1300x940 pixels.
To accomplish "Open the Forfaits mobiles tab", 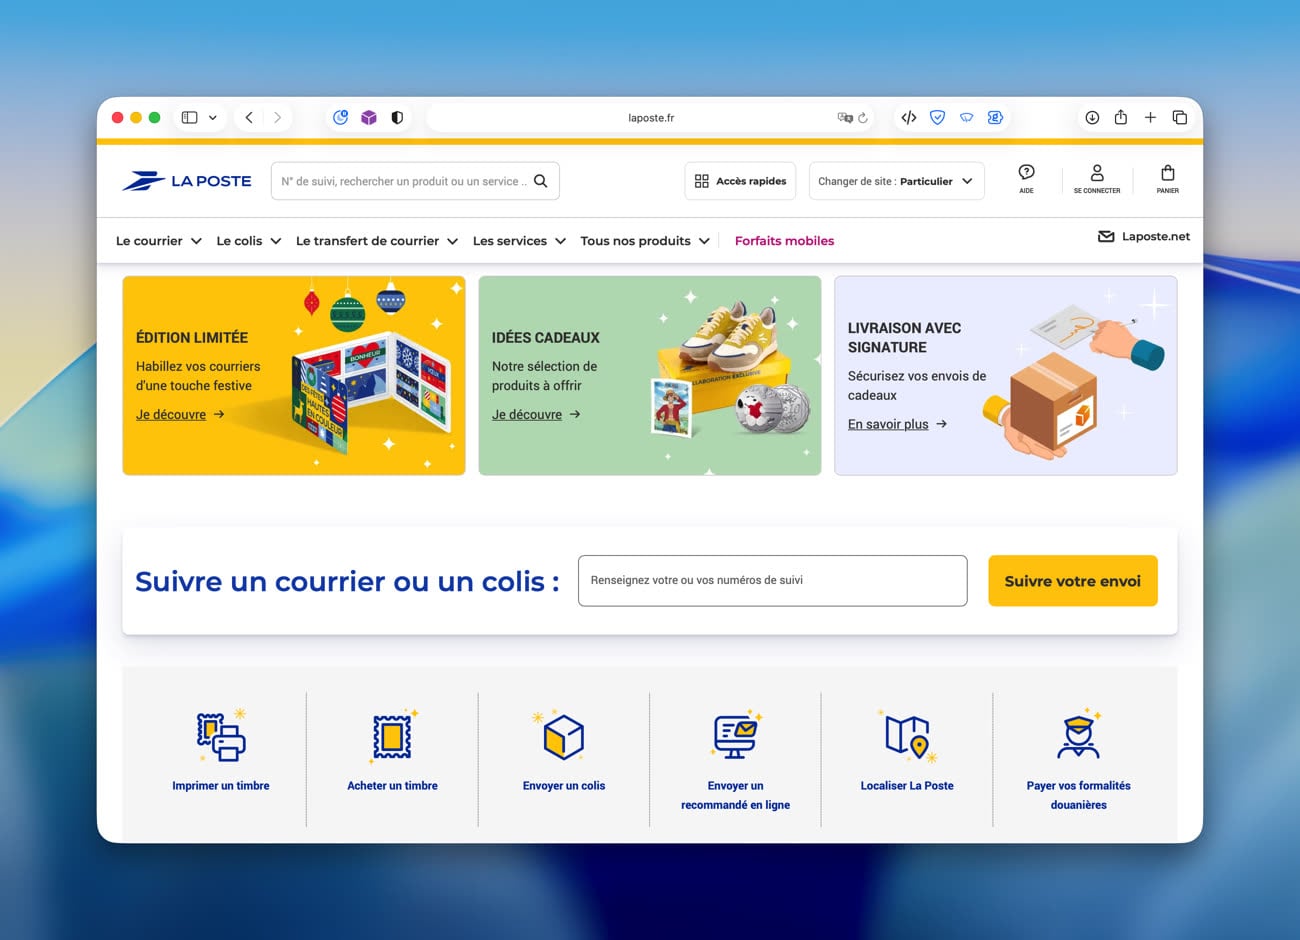I will (784, 241).
